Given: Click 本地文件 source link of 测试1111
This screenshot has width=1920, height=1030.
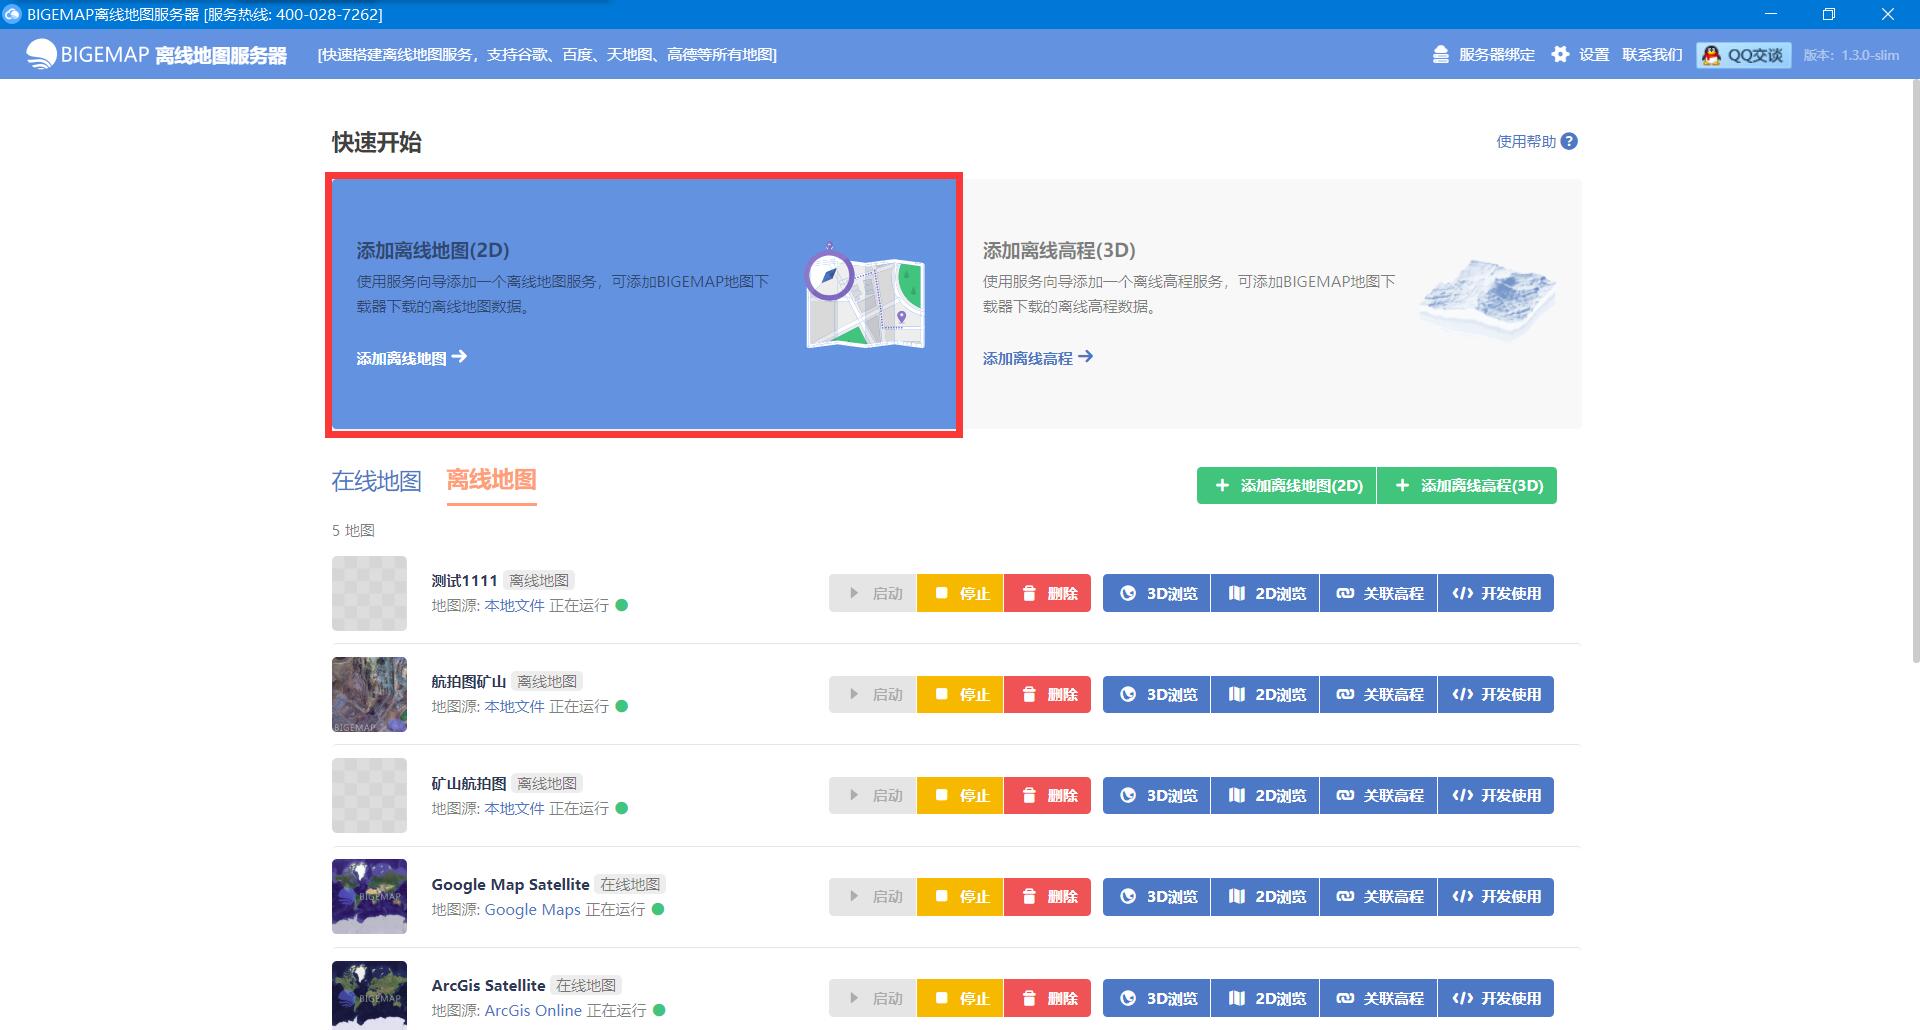Looking at the screenshot, I should pos(514,606).
